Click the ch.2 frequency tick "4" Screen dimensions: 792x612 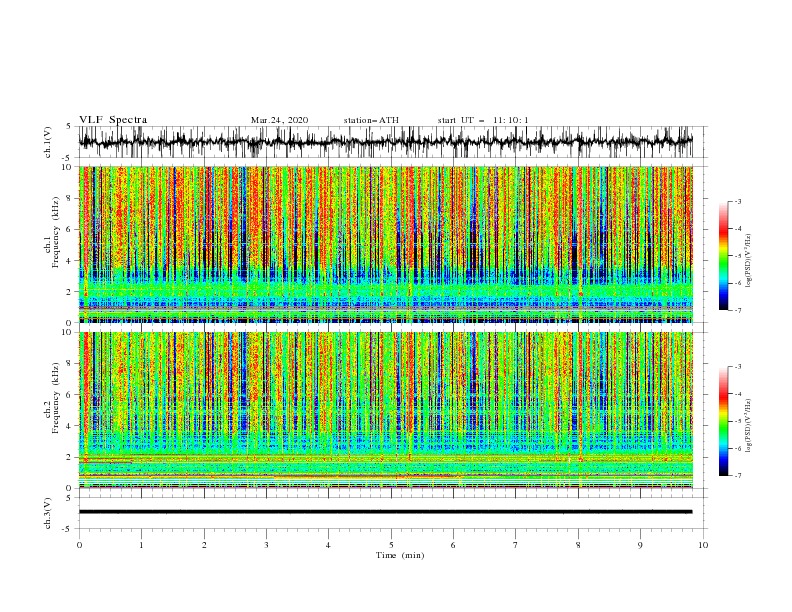tap(69, 426)
